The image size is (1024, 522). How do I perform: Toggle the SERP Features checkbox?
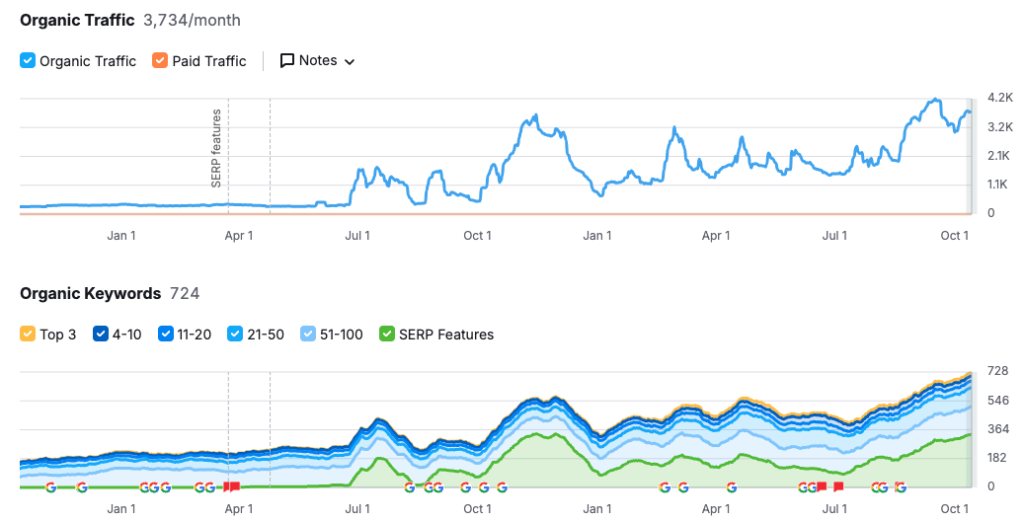coord(387,334)
